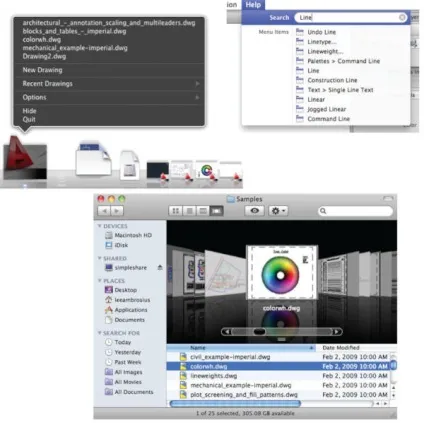The height and width of the screenshot is (423, 424).
Task: Switch Finder to icon view
Action: 176,211
